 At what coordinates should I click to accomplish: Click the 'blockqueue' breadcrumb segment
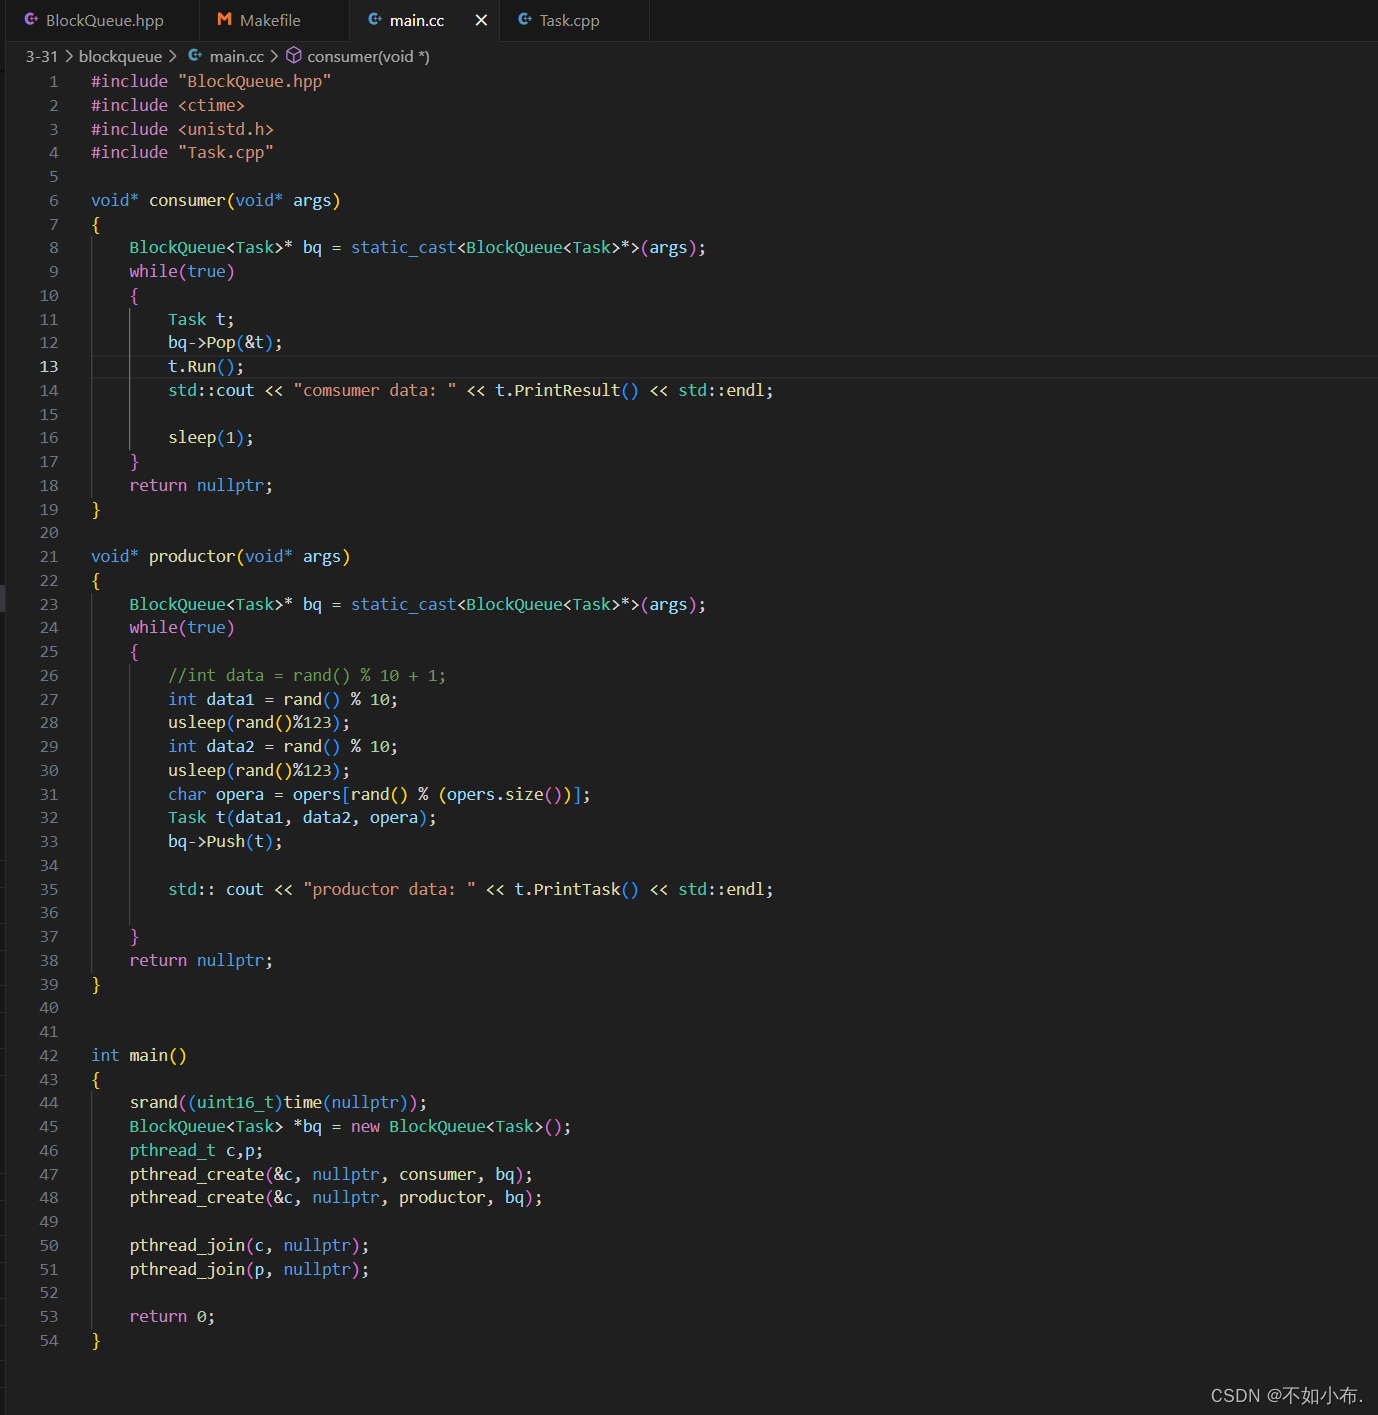pyautogui.click(x=120, y=57)
